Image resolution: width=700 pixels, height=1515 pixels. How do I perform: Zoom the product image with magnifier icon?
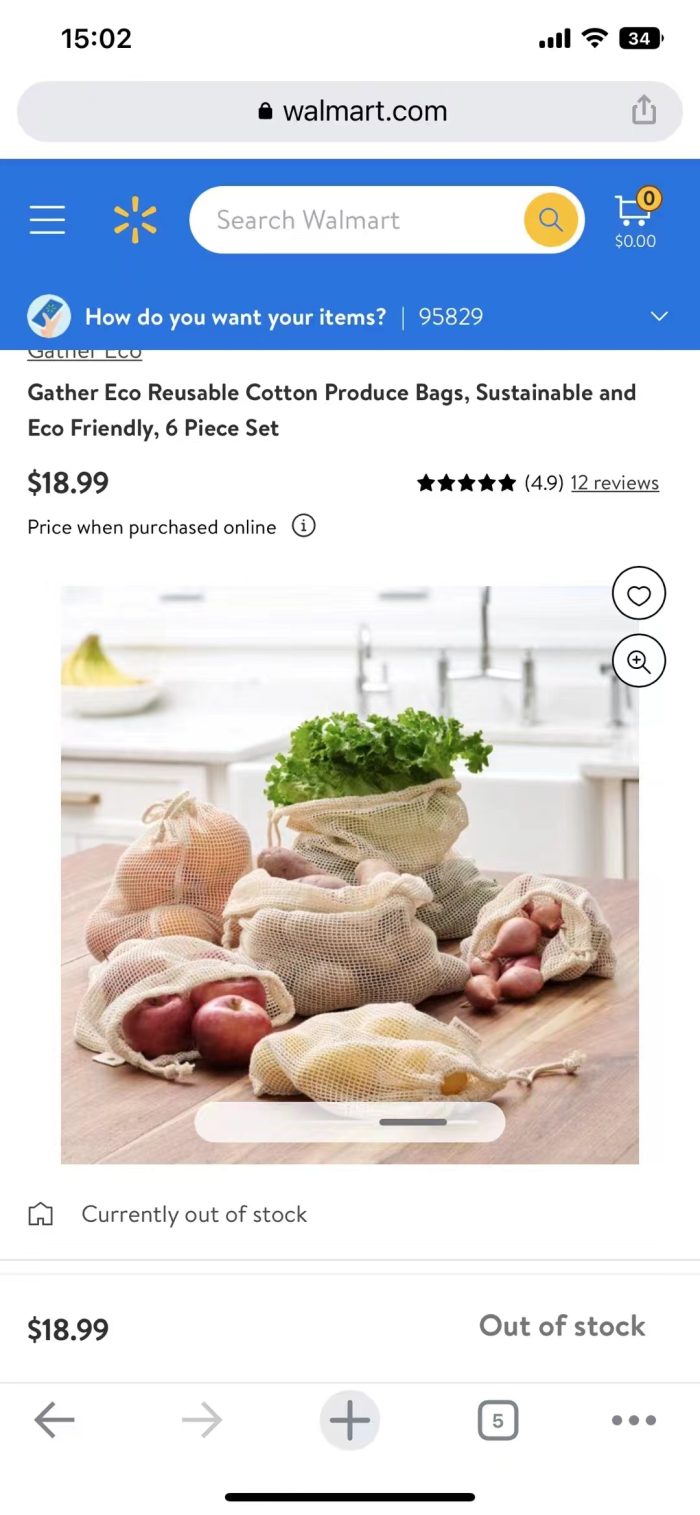[x=639, y=660]
